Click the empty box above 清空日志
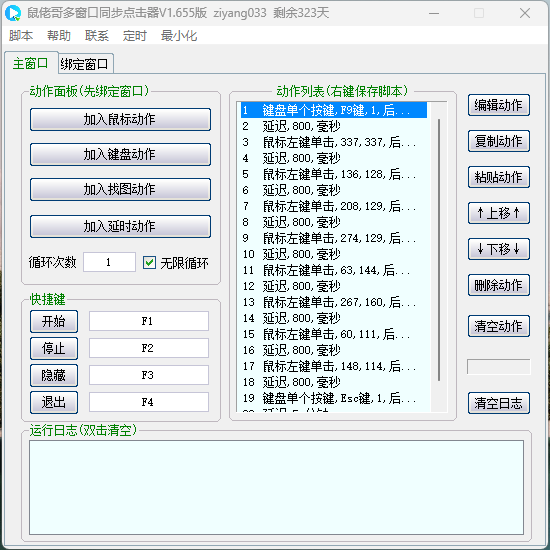The image size is (550, 550). coord(498,367)
